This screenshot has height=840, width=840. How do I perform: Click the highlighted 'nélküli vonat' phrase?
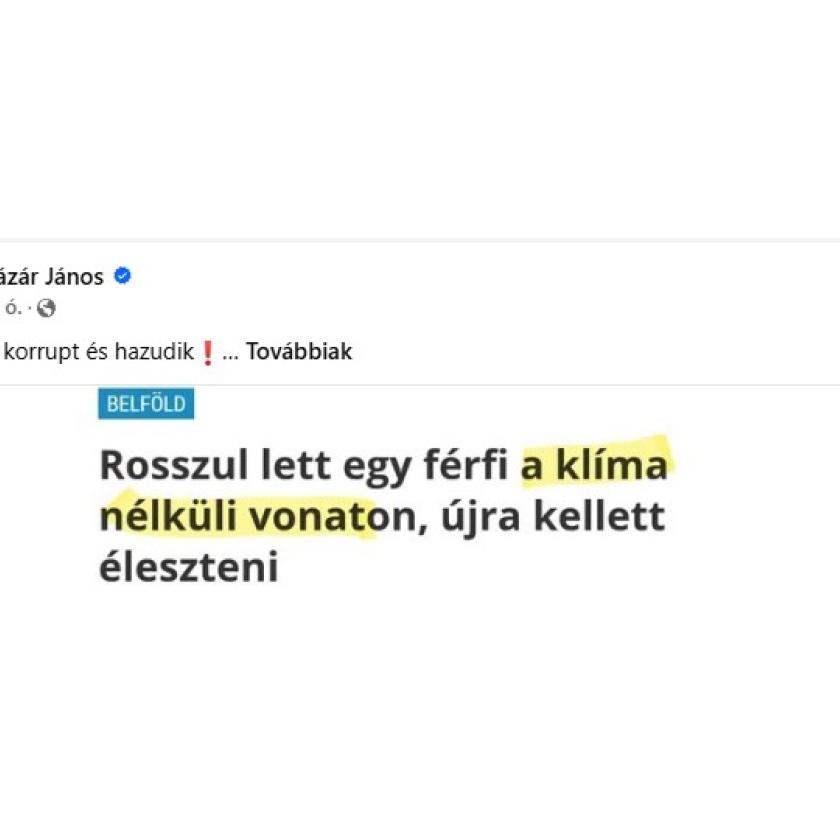pos(236,518)
